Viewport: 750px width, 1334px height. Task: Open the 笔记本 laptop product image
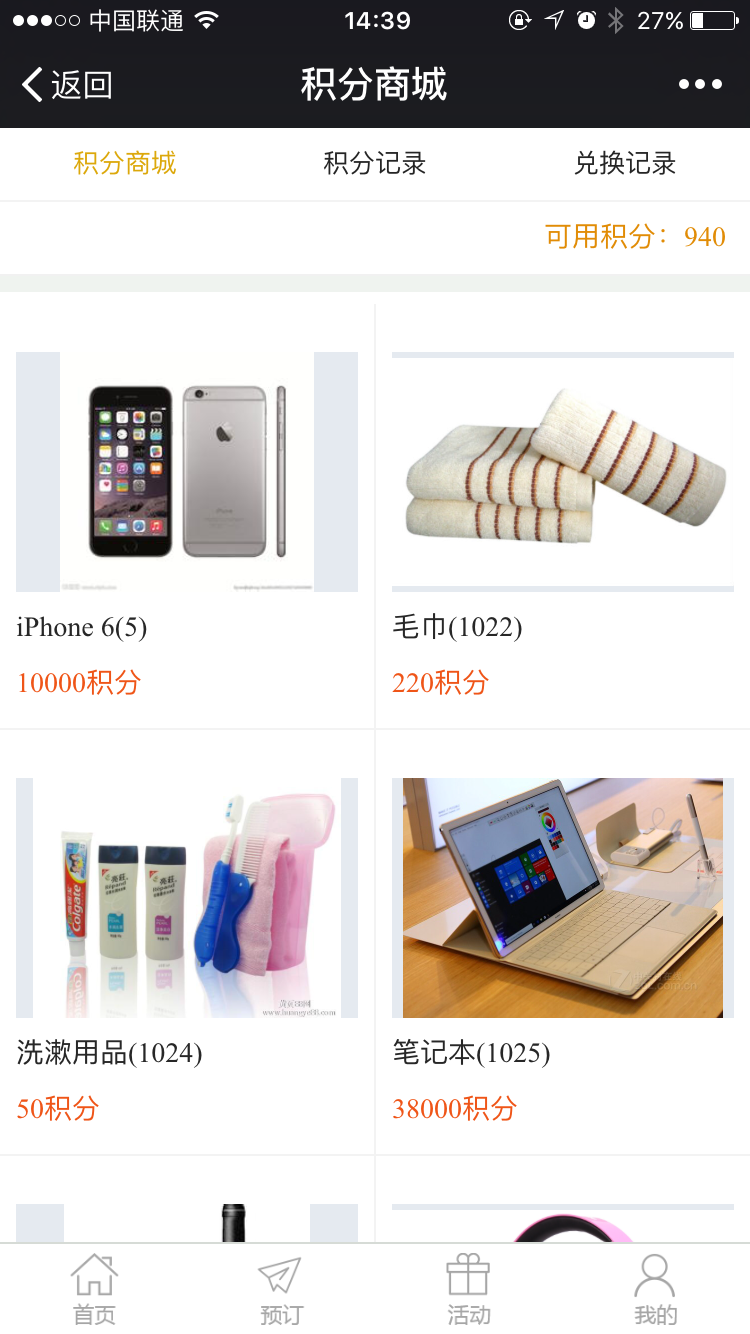coord(563,898)
